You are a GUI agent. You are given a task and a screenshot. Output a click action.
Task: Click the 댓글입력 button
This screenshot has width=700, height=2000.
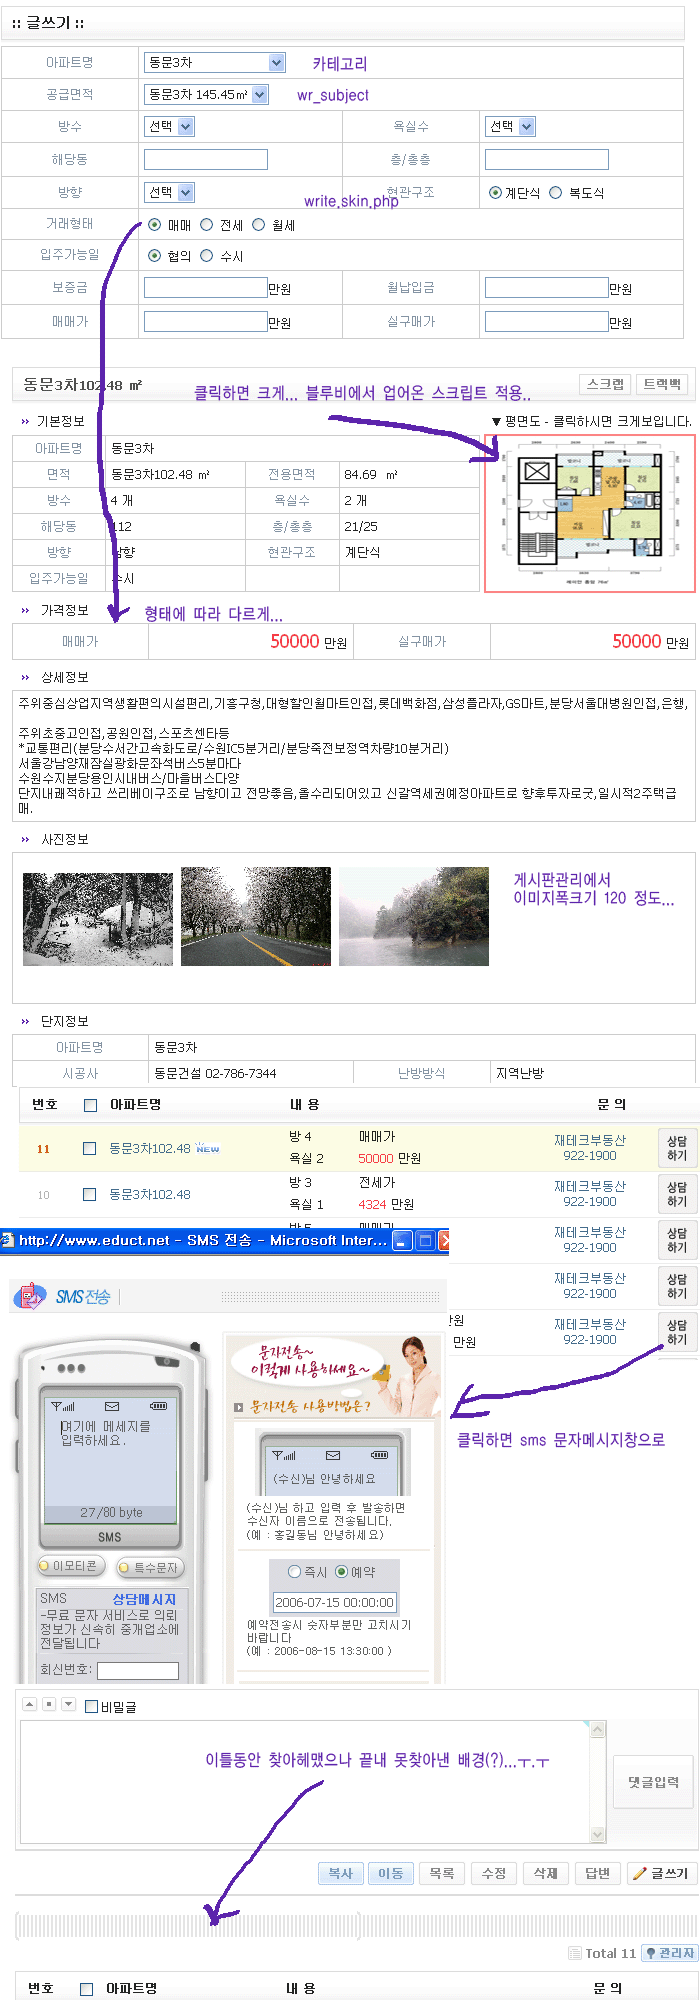(653, 1782)
